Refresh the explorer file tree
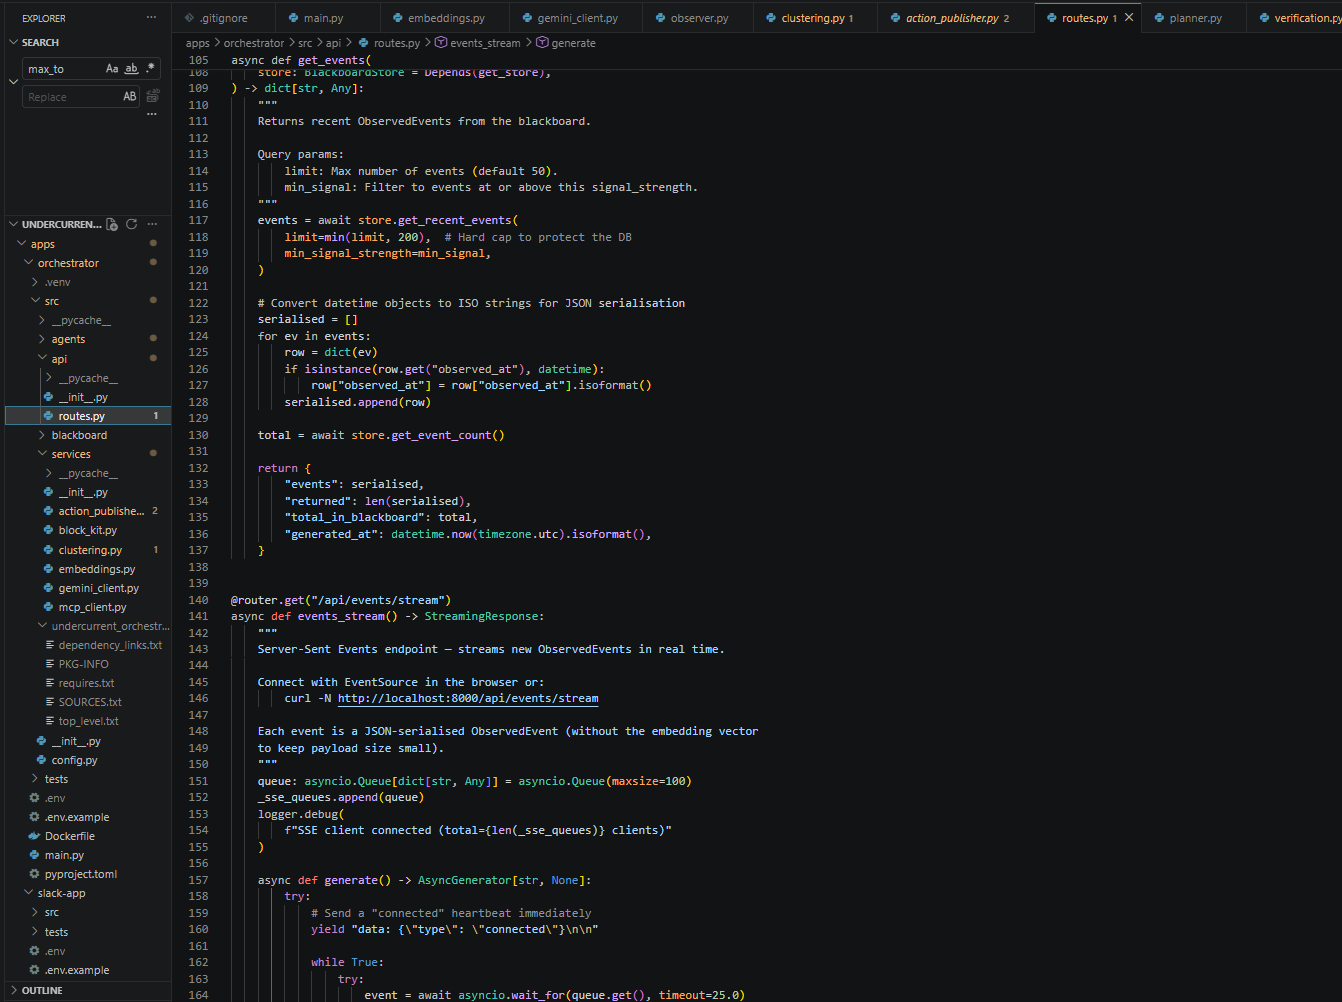The height and width of the screenshot is (1002, 1342). tap(131, 224)
